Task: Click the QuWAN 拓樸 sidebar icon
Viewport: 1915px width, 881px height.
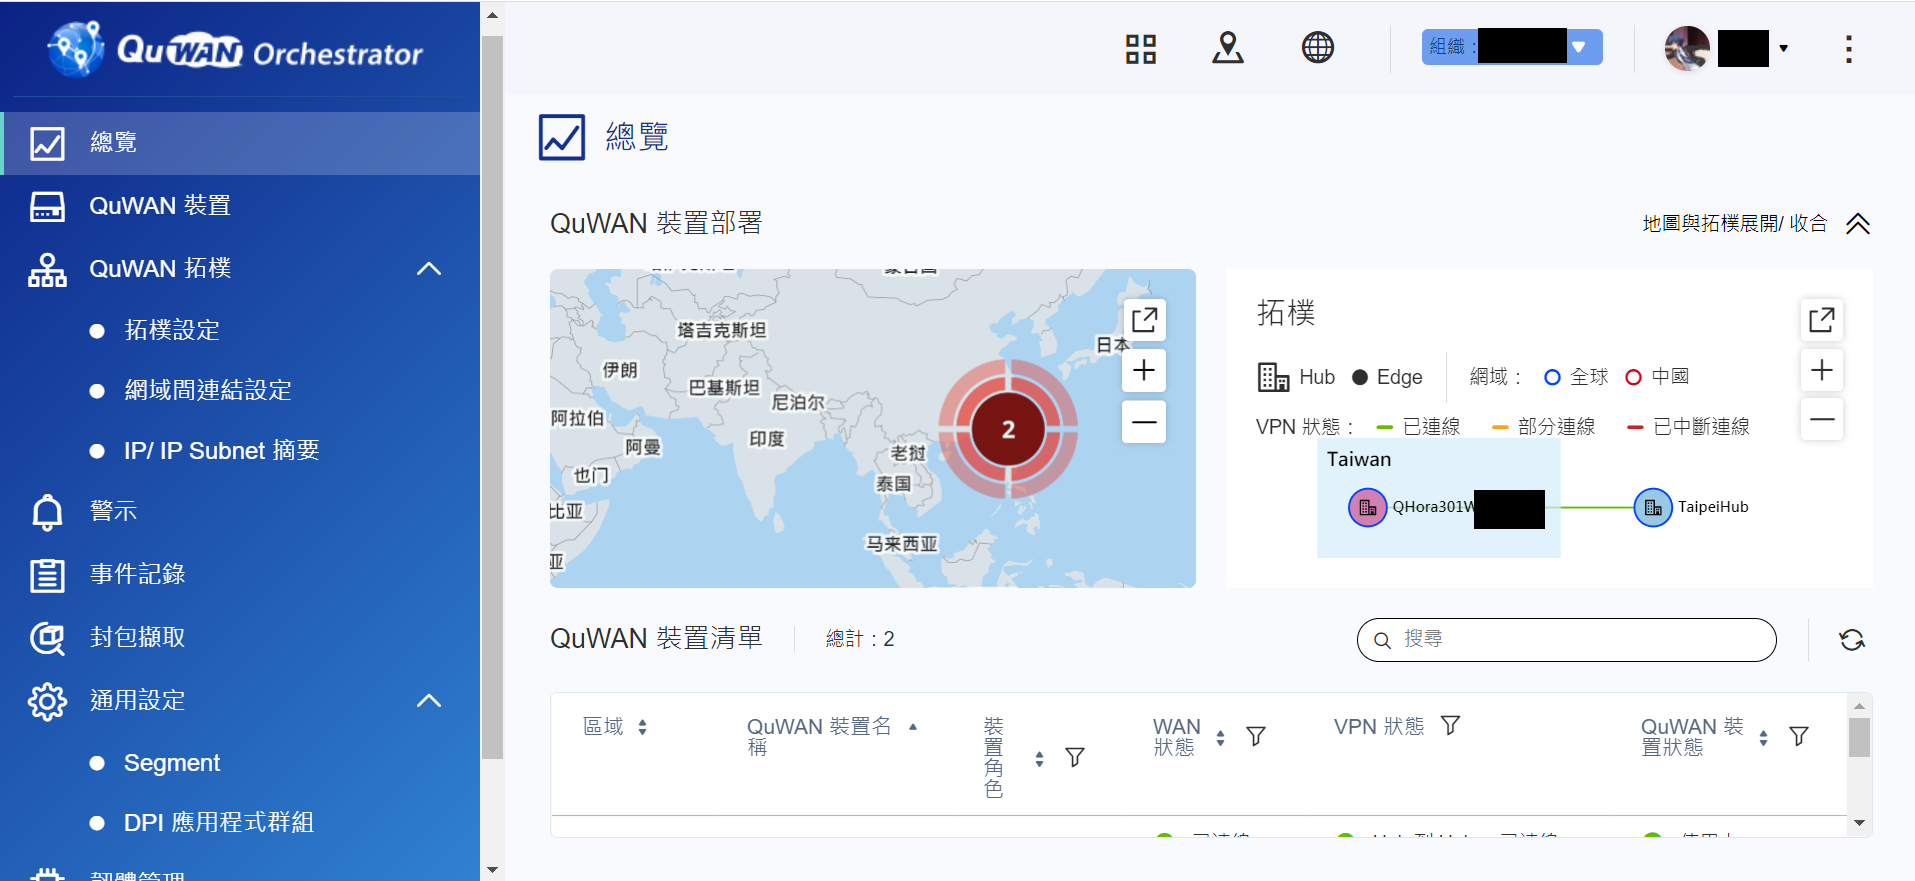Action: tap(47, 270)
